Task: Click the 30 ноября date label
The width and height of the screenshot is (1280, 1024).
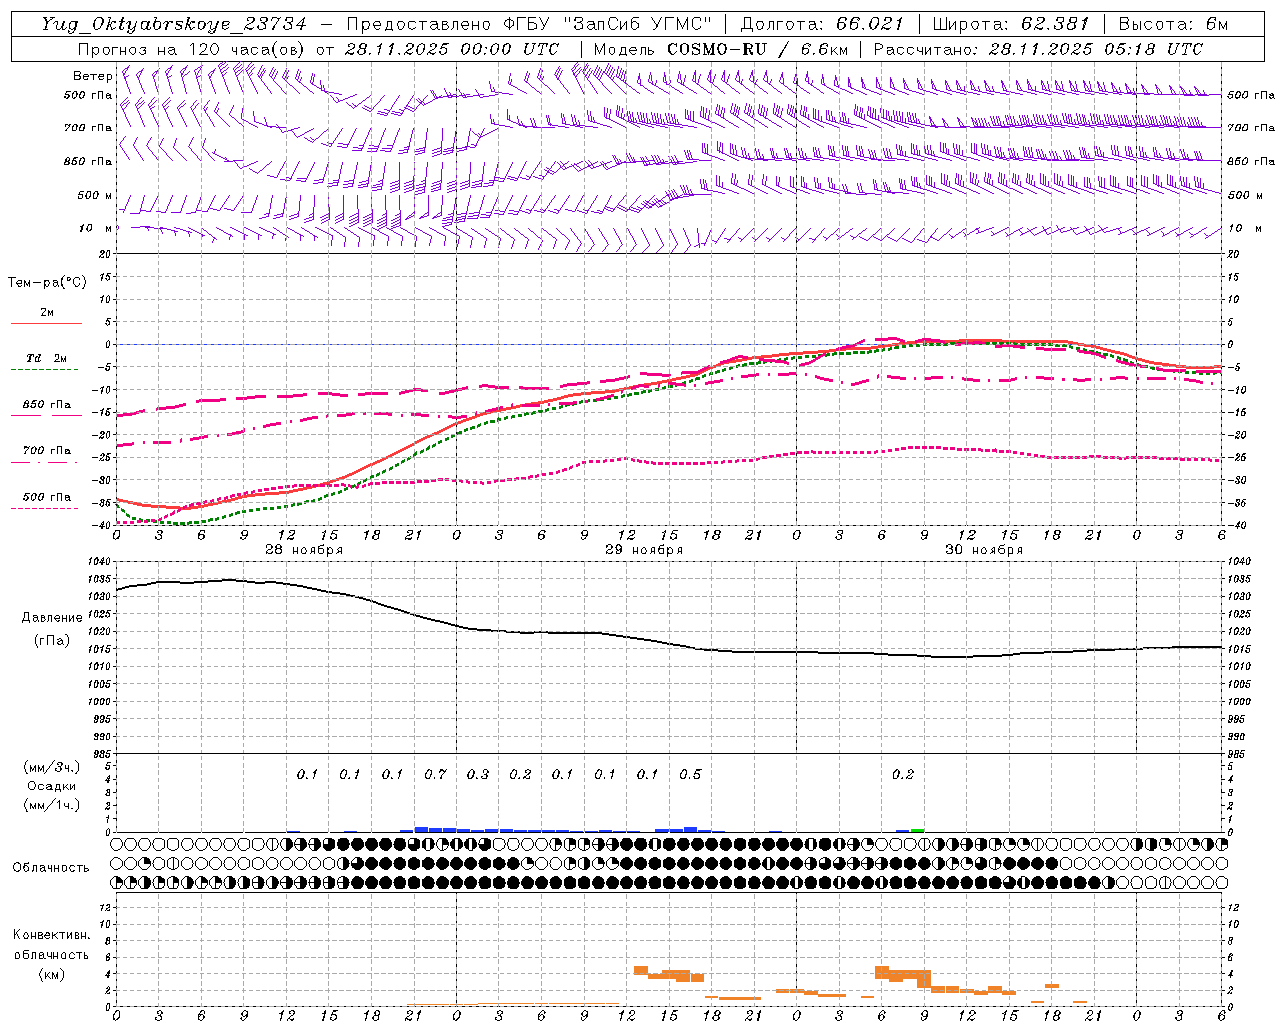Action: click(984, 550)
